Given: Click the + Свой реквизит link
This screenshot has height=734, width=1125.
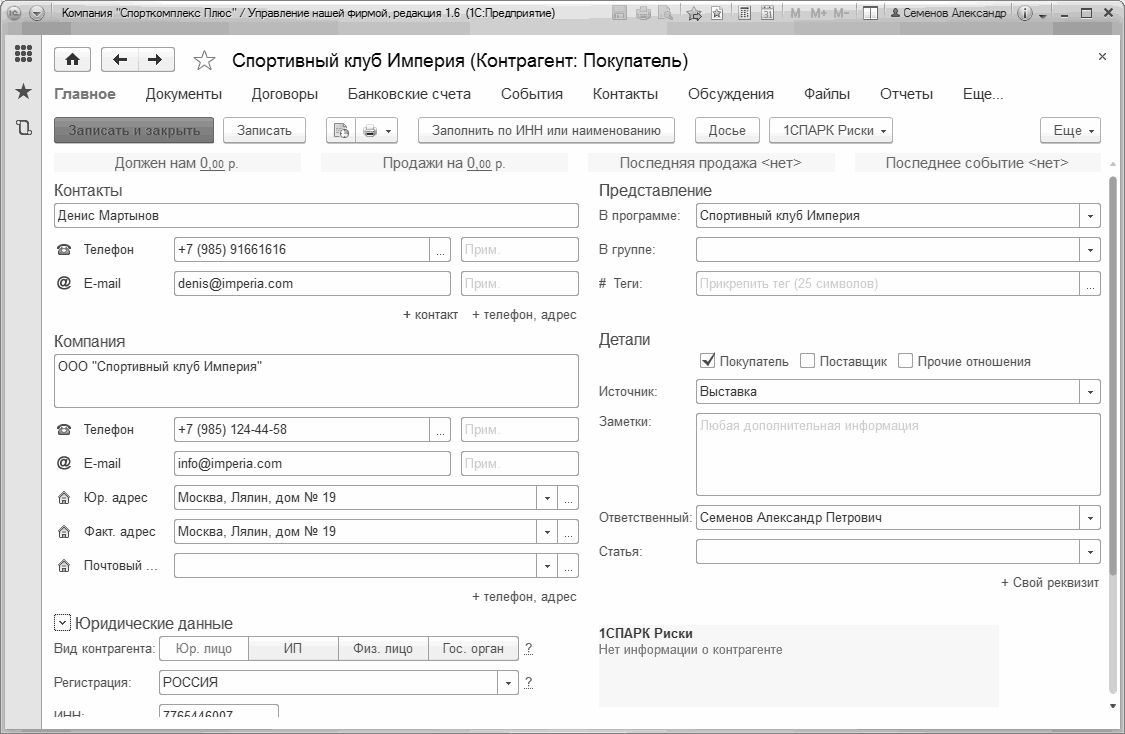Looking at the screenshot, I should tap(1050, 583).
